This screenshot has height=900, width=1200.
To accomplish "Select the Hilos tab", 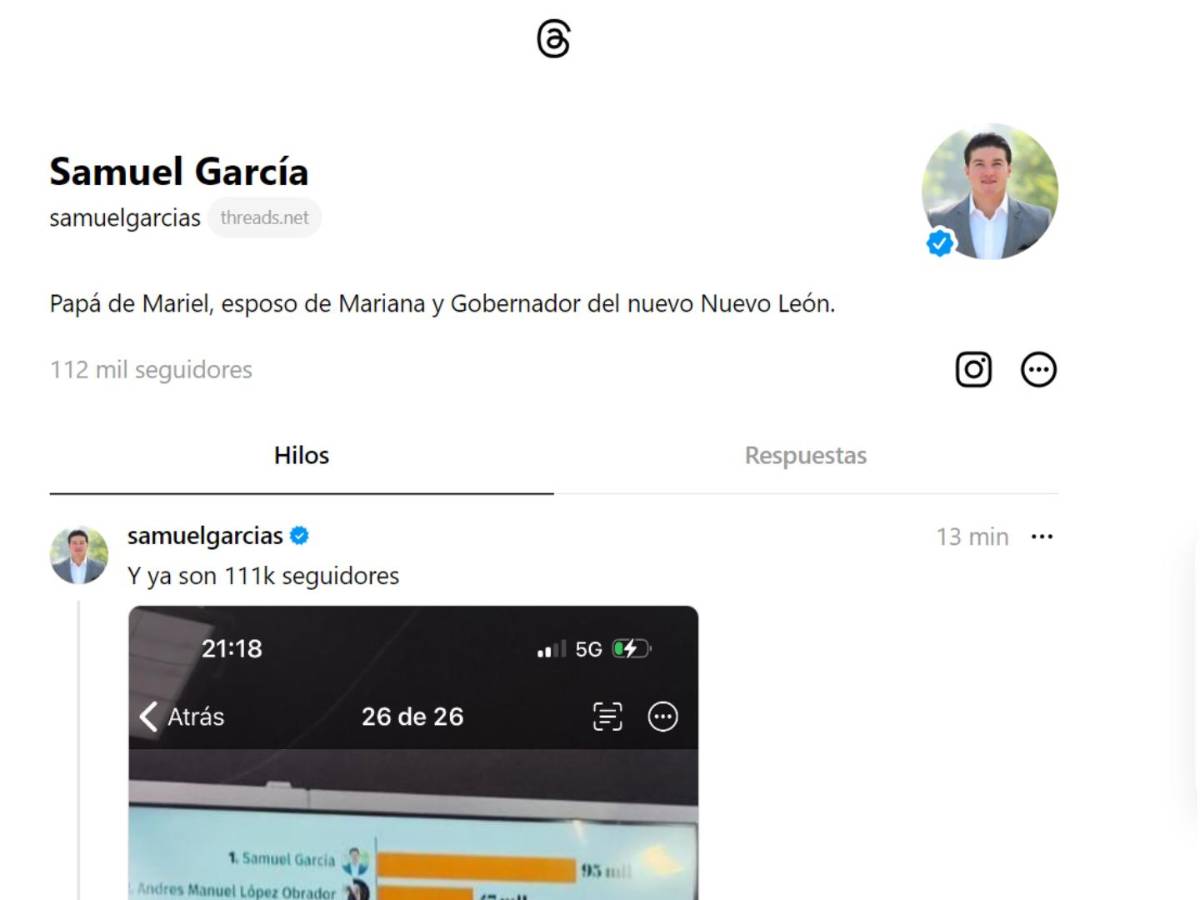I will (301, 455).
